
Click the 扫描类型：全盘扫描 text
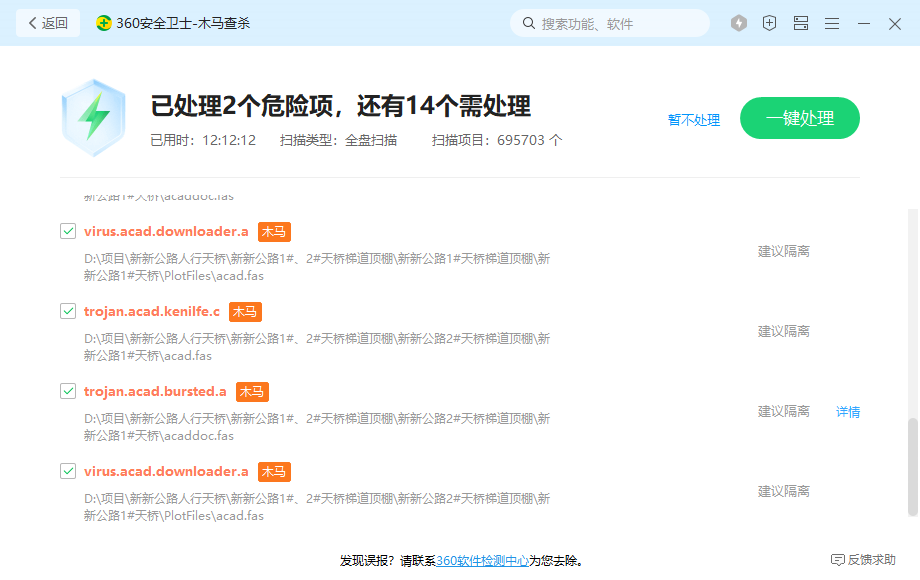pos(339,141)
